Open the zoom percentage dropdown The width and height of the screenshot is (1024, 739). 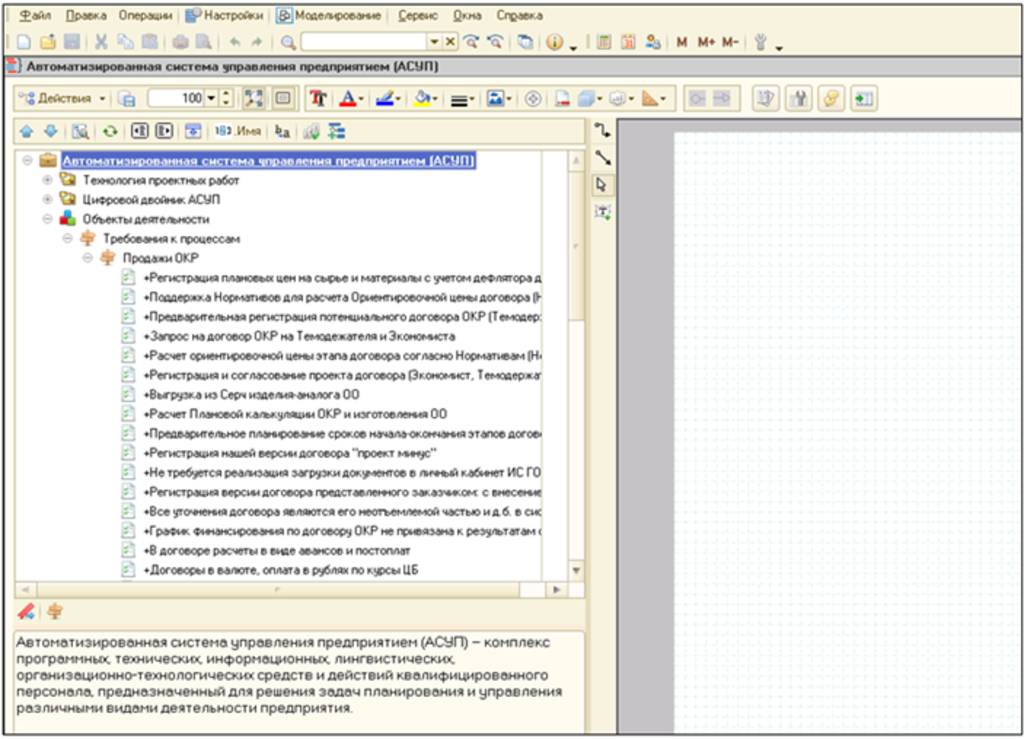(211, 98)
